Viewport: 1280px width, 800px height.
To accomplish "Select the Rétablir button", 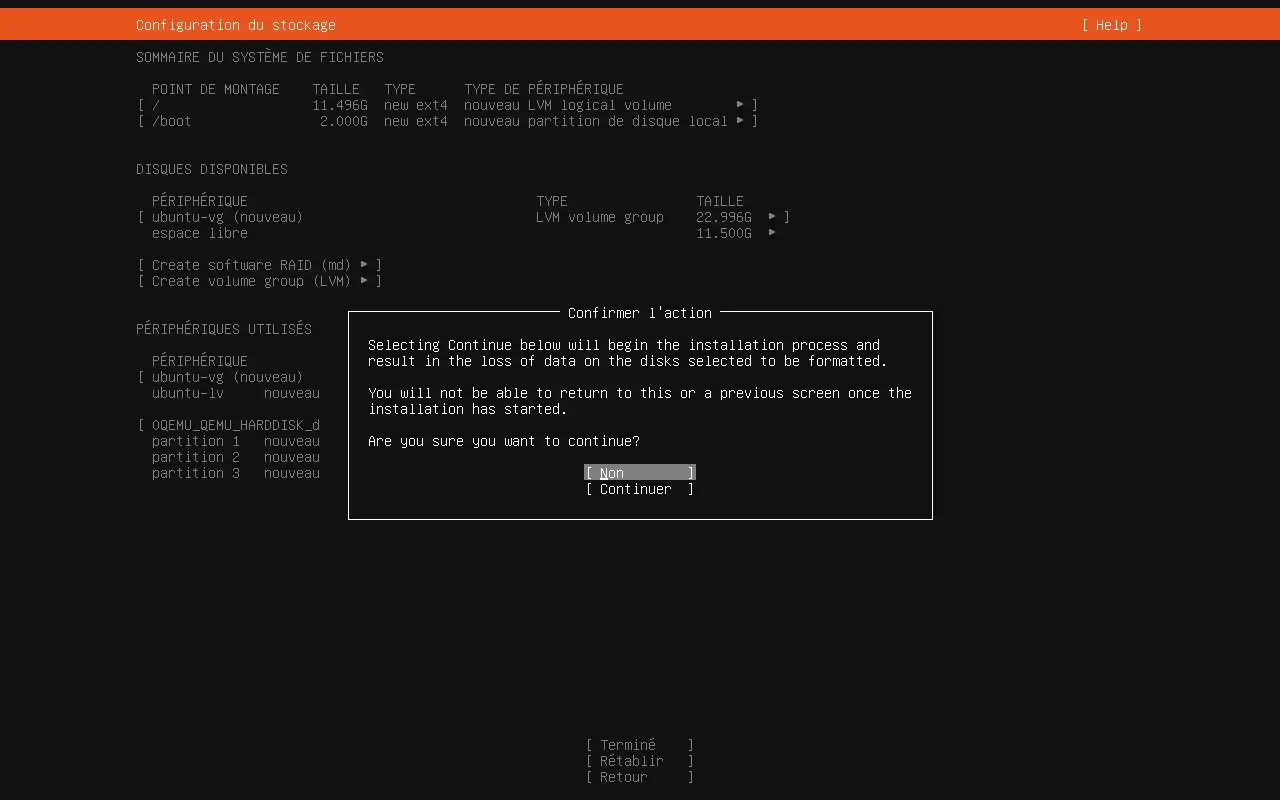I will click(640, 761).
